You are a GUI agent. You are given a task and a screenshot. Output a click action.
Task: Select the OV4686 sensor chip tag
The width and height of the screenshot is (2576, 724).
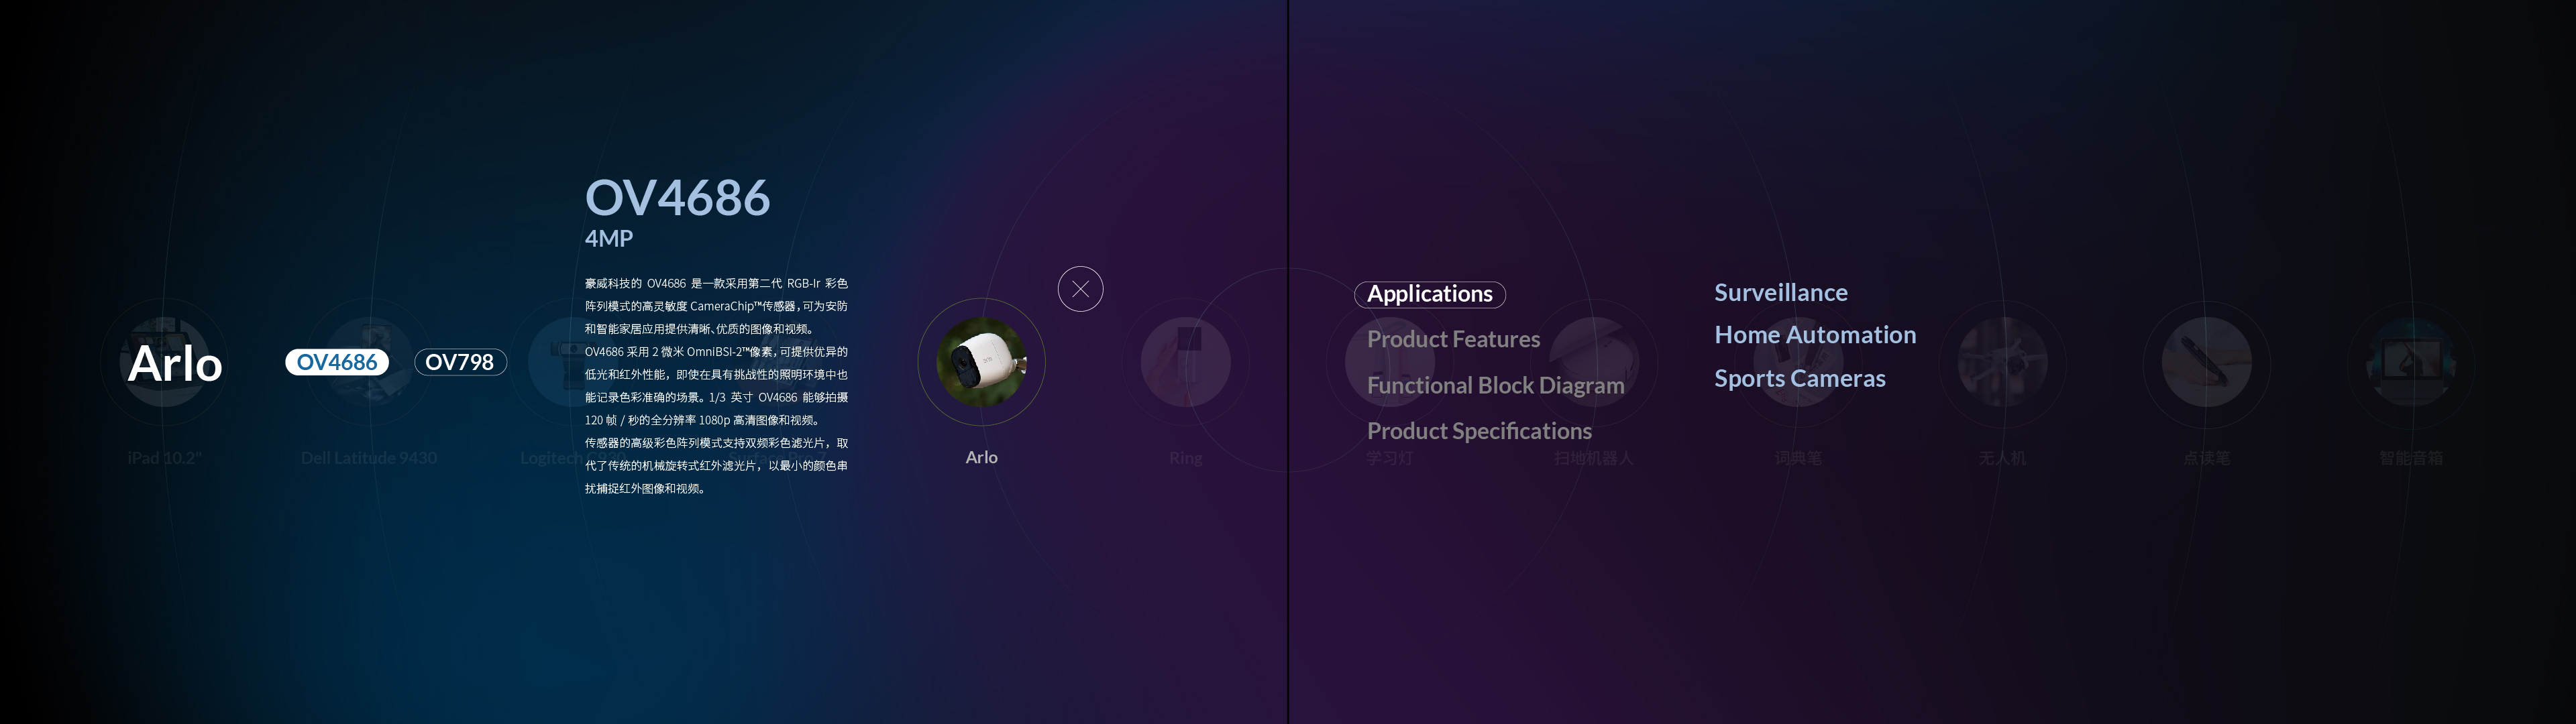tap(337, 362)
